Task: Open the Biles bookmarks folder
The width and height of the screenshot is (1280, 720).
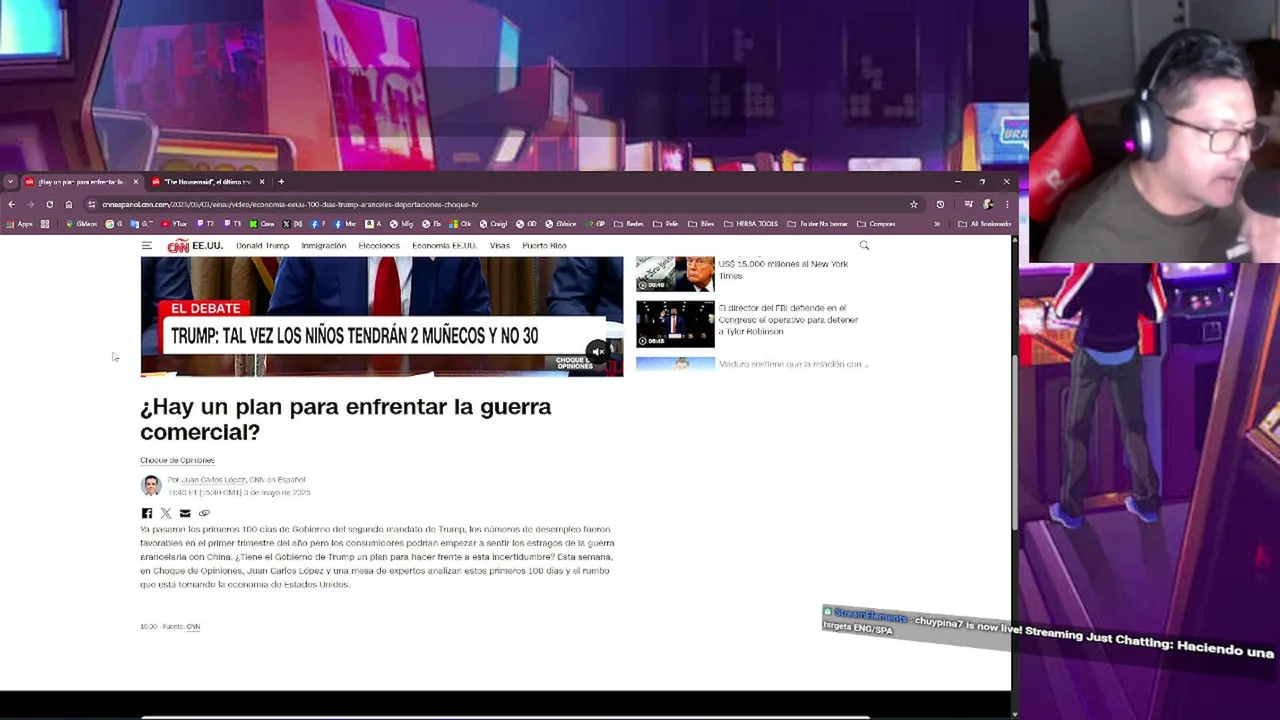Action: tap(701, 224)
